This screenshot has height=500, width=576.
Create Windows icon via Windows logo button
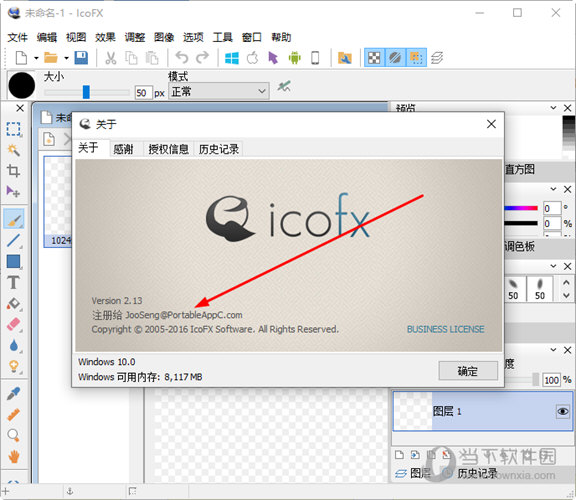[231, 58]
